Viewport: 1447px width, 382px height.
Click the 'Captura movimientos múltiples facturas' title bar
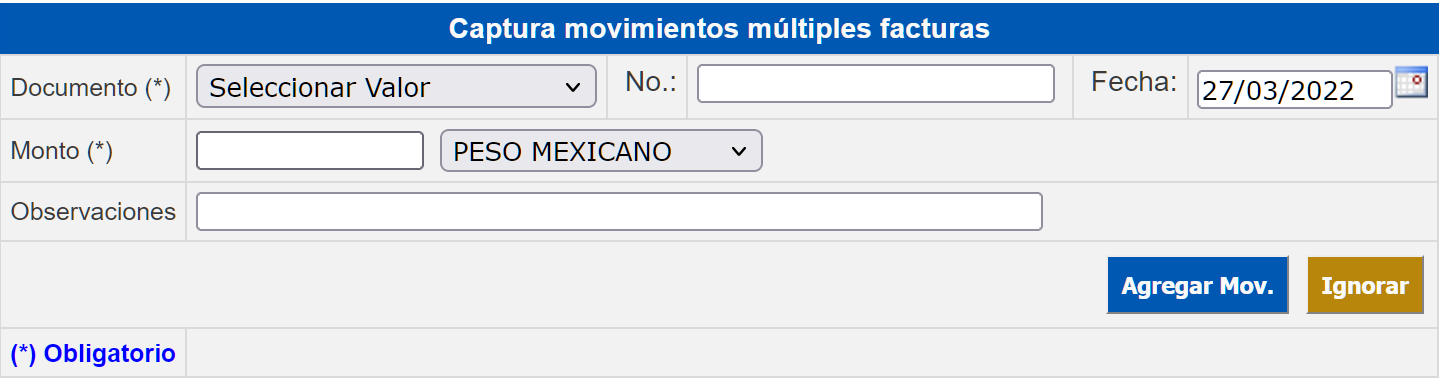(x=719, y=28)
